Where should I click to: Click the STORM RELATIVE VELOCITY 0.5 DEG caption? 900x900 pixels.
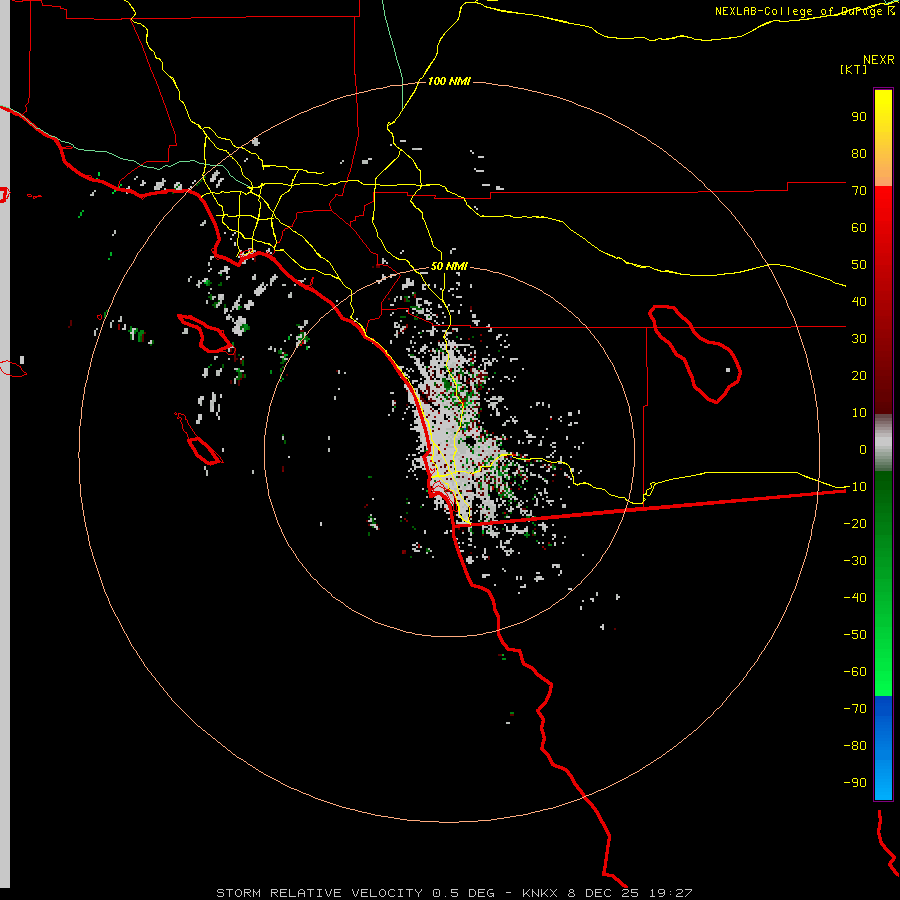point(355,893)
